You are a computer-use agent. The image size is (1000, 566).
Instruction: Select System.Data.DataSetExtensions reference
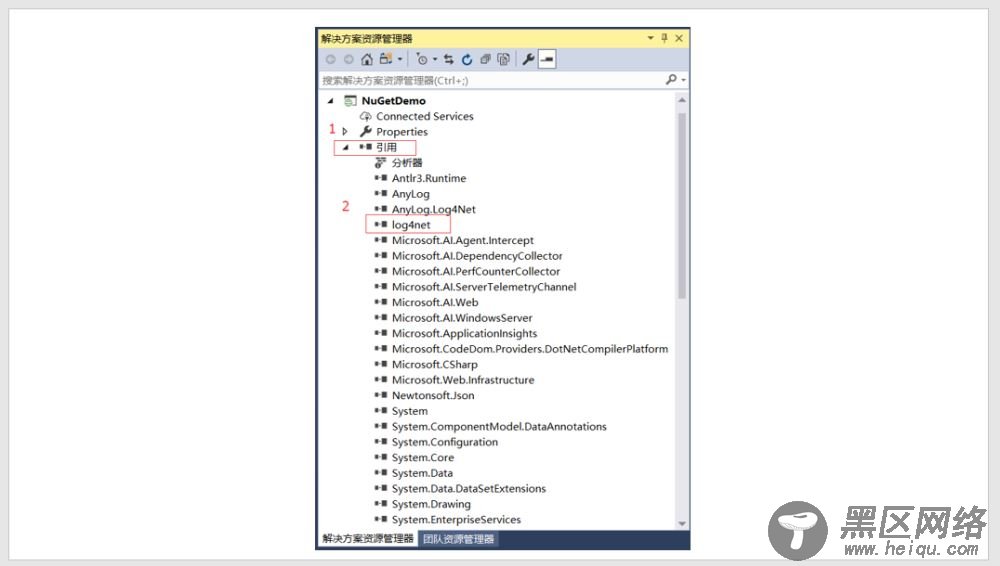point(469,489)
